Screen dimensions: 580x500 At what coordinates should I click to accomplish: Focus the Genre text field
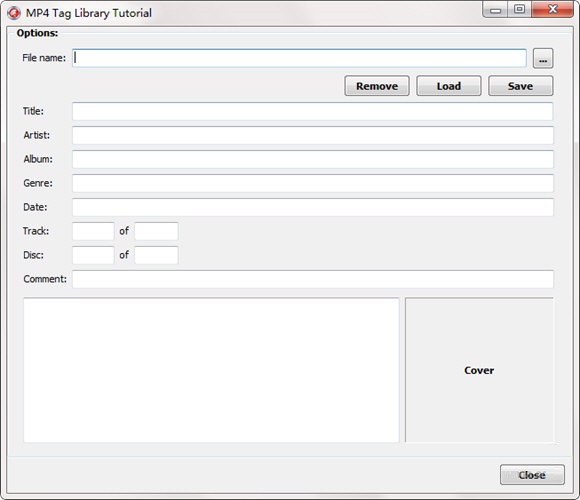click(x=313, y=183)
